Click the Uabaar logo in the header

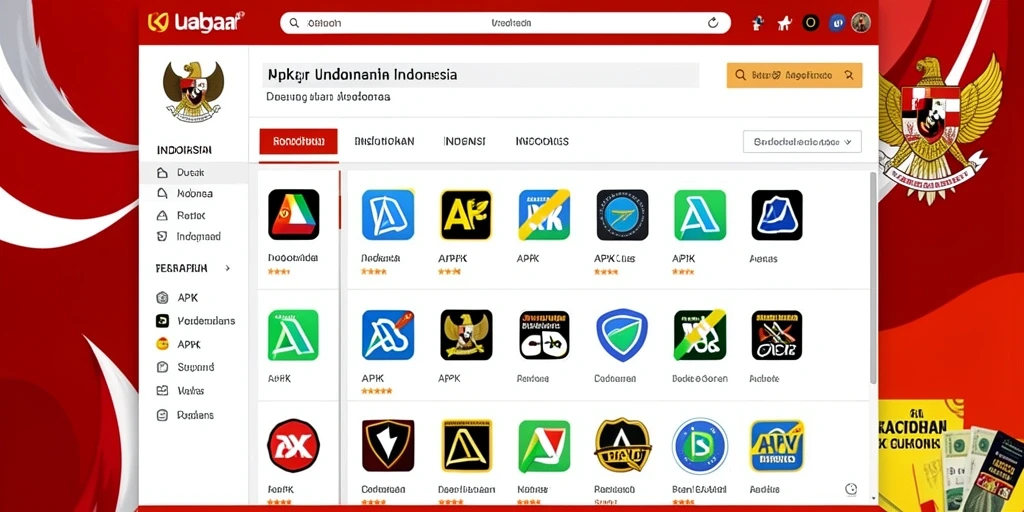tap(196, 22)
